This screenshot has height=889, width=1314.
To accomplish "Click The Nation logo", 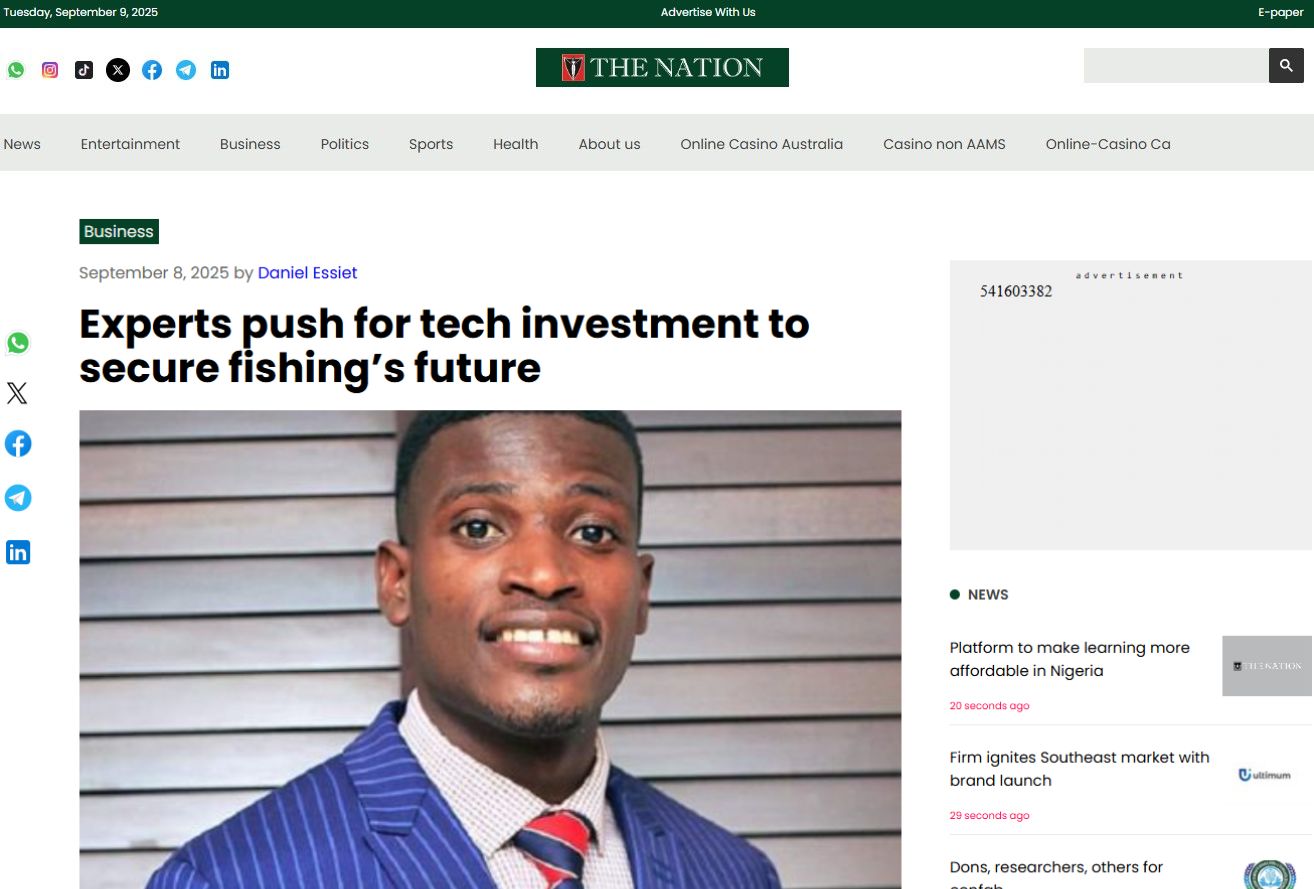I will 662,68.
